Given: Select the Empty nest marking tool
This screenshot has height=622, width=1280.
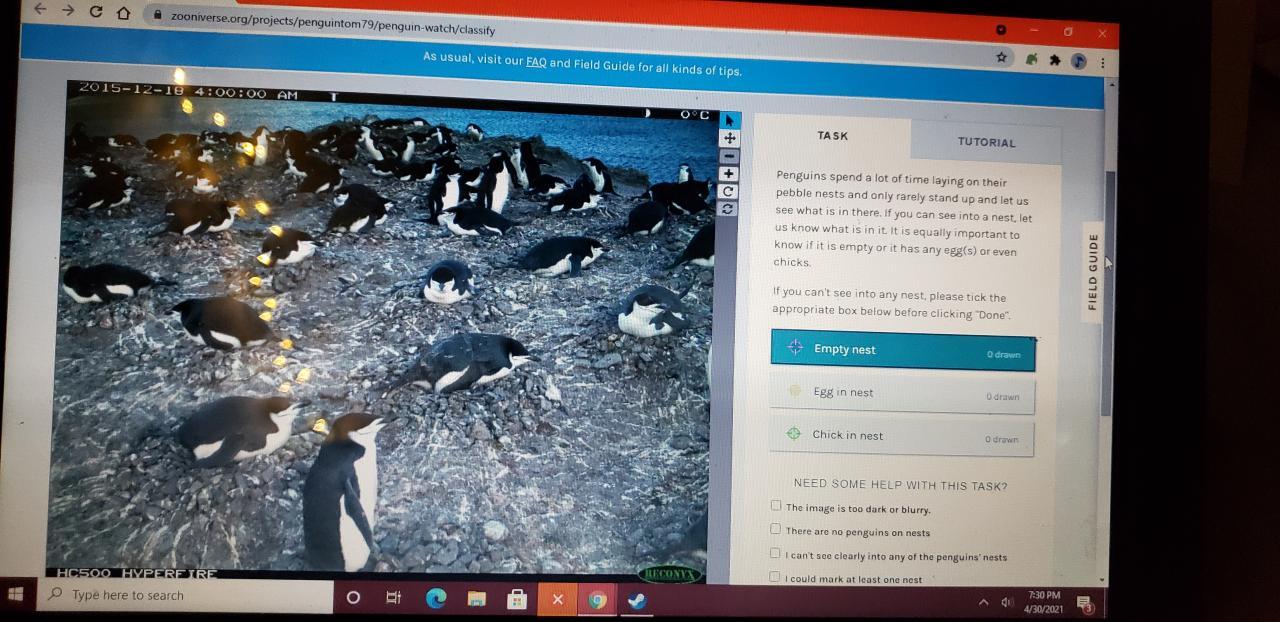Looking at the screenshot, I should click(x=903, y=350).
